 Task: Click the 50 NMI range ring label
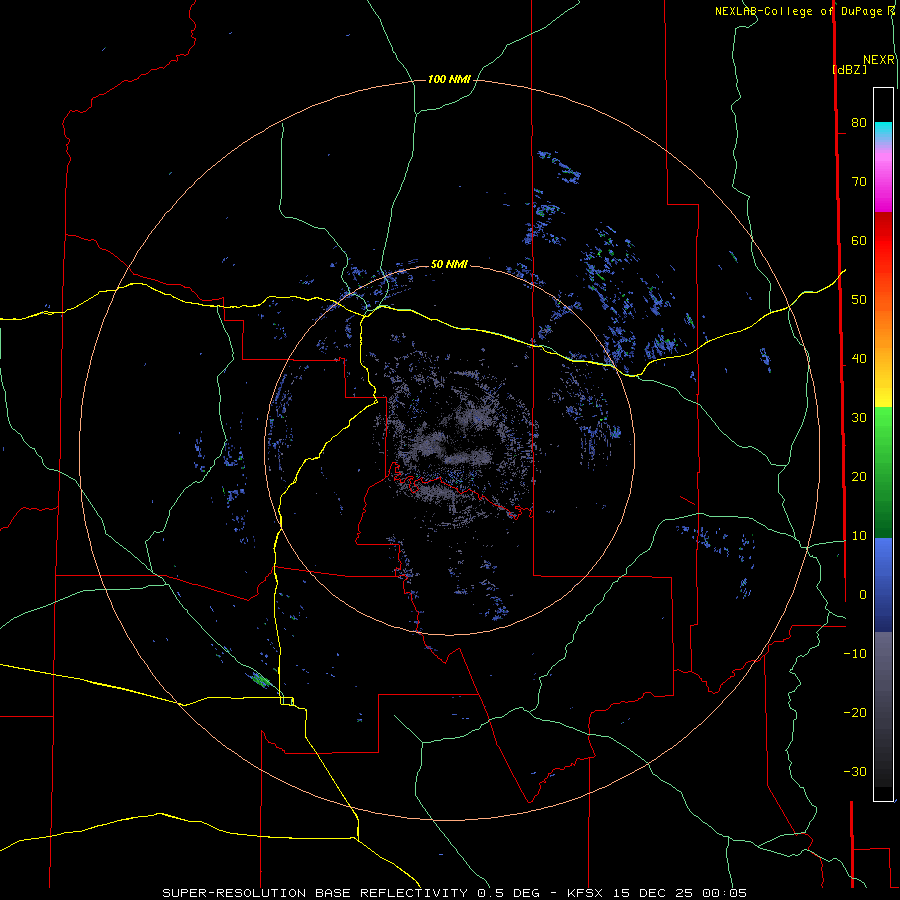(449, 264)
